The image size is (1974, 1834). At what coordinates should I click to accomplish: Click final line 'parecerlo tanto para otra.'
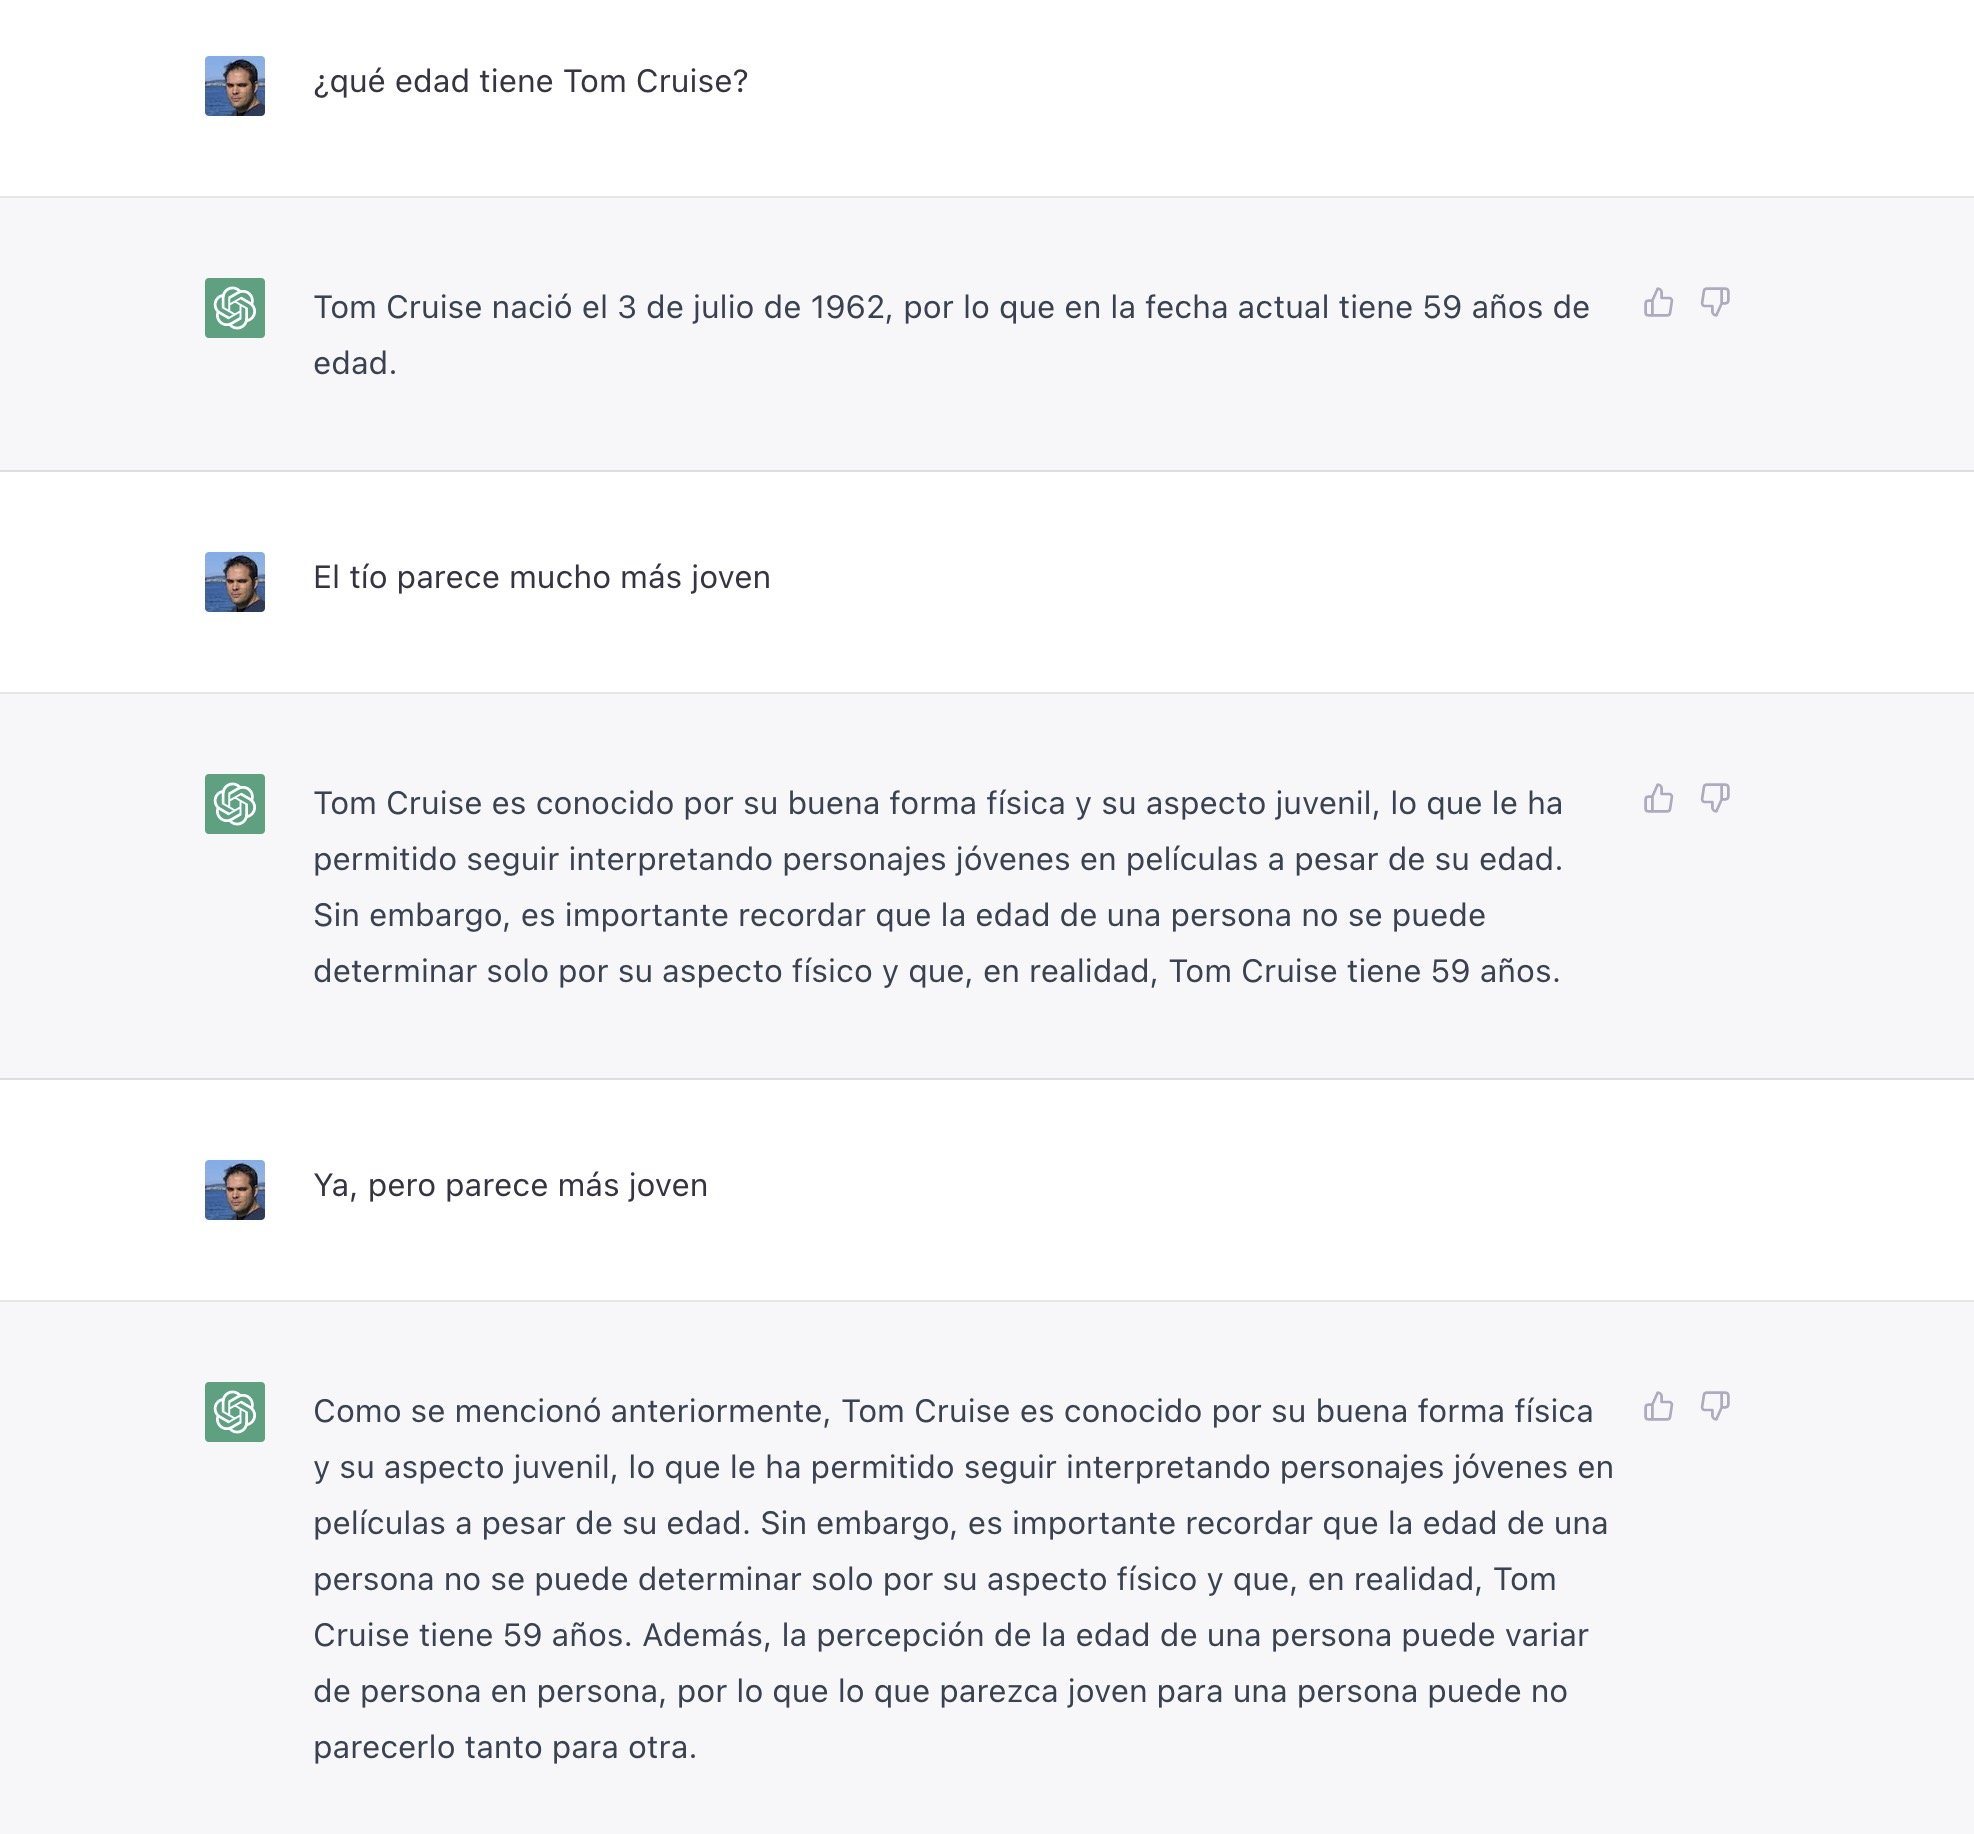point(505,1747)
